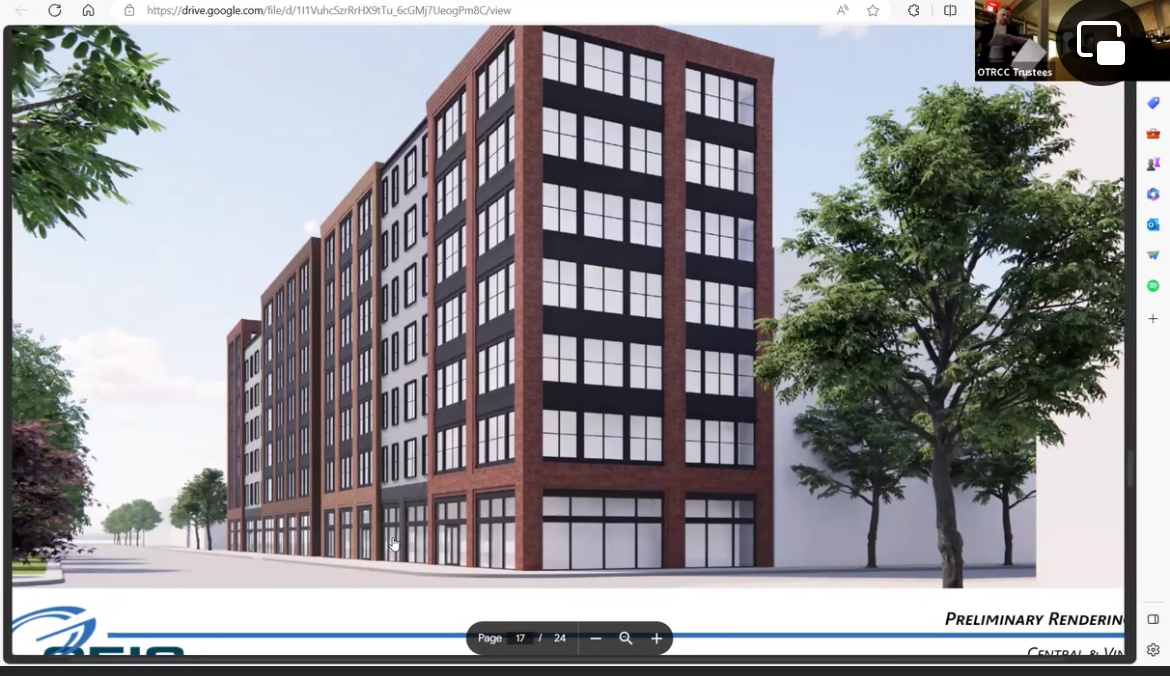Add this page to favorites star
Screen dimensions: 1170x676
[x=873, y=10]
